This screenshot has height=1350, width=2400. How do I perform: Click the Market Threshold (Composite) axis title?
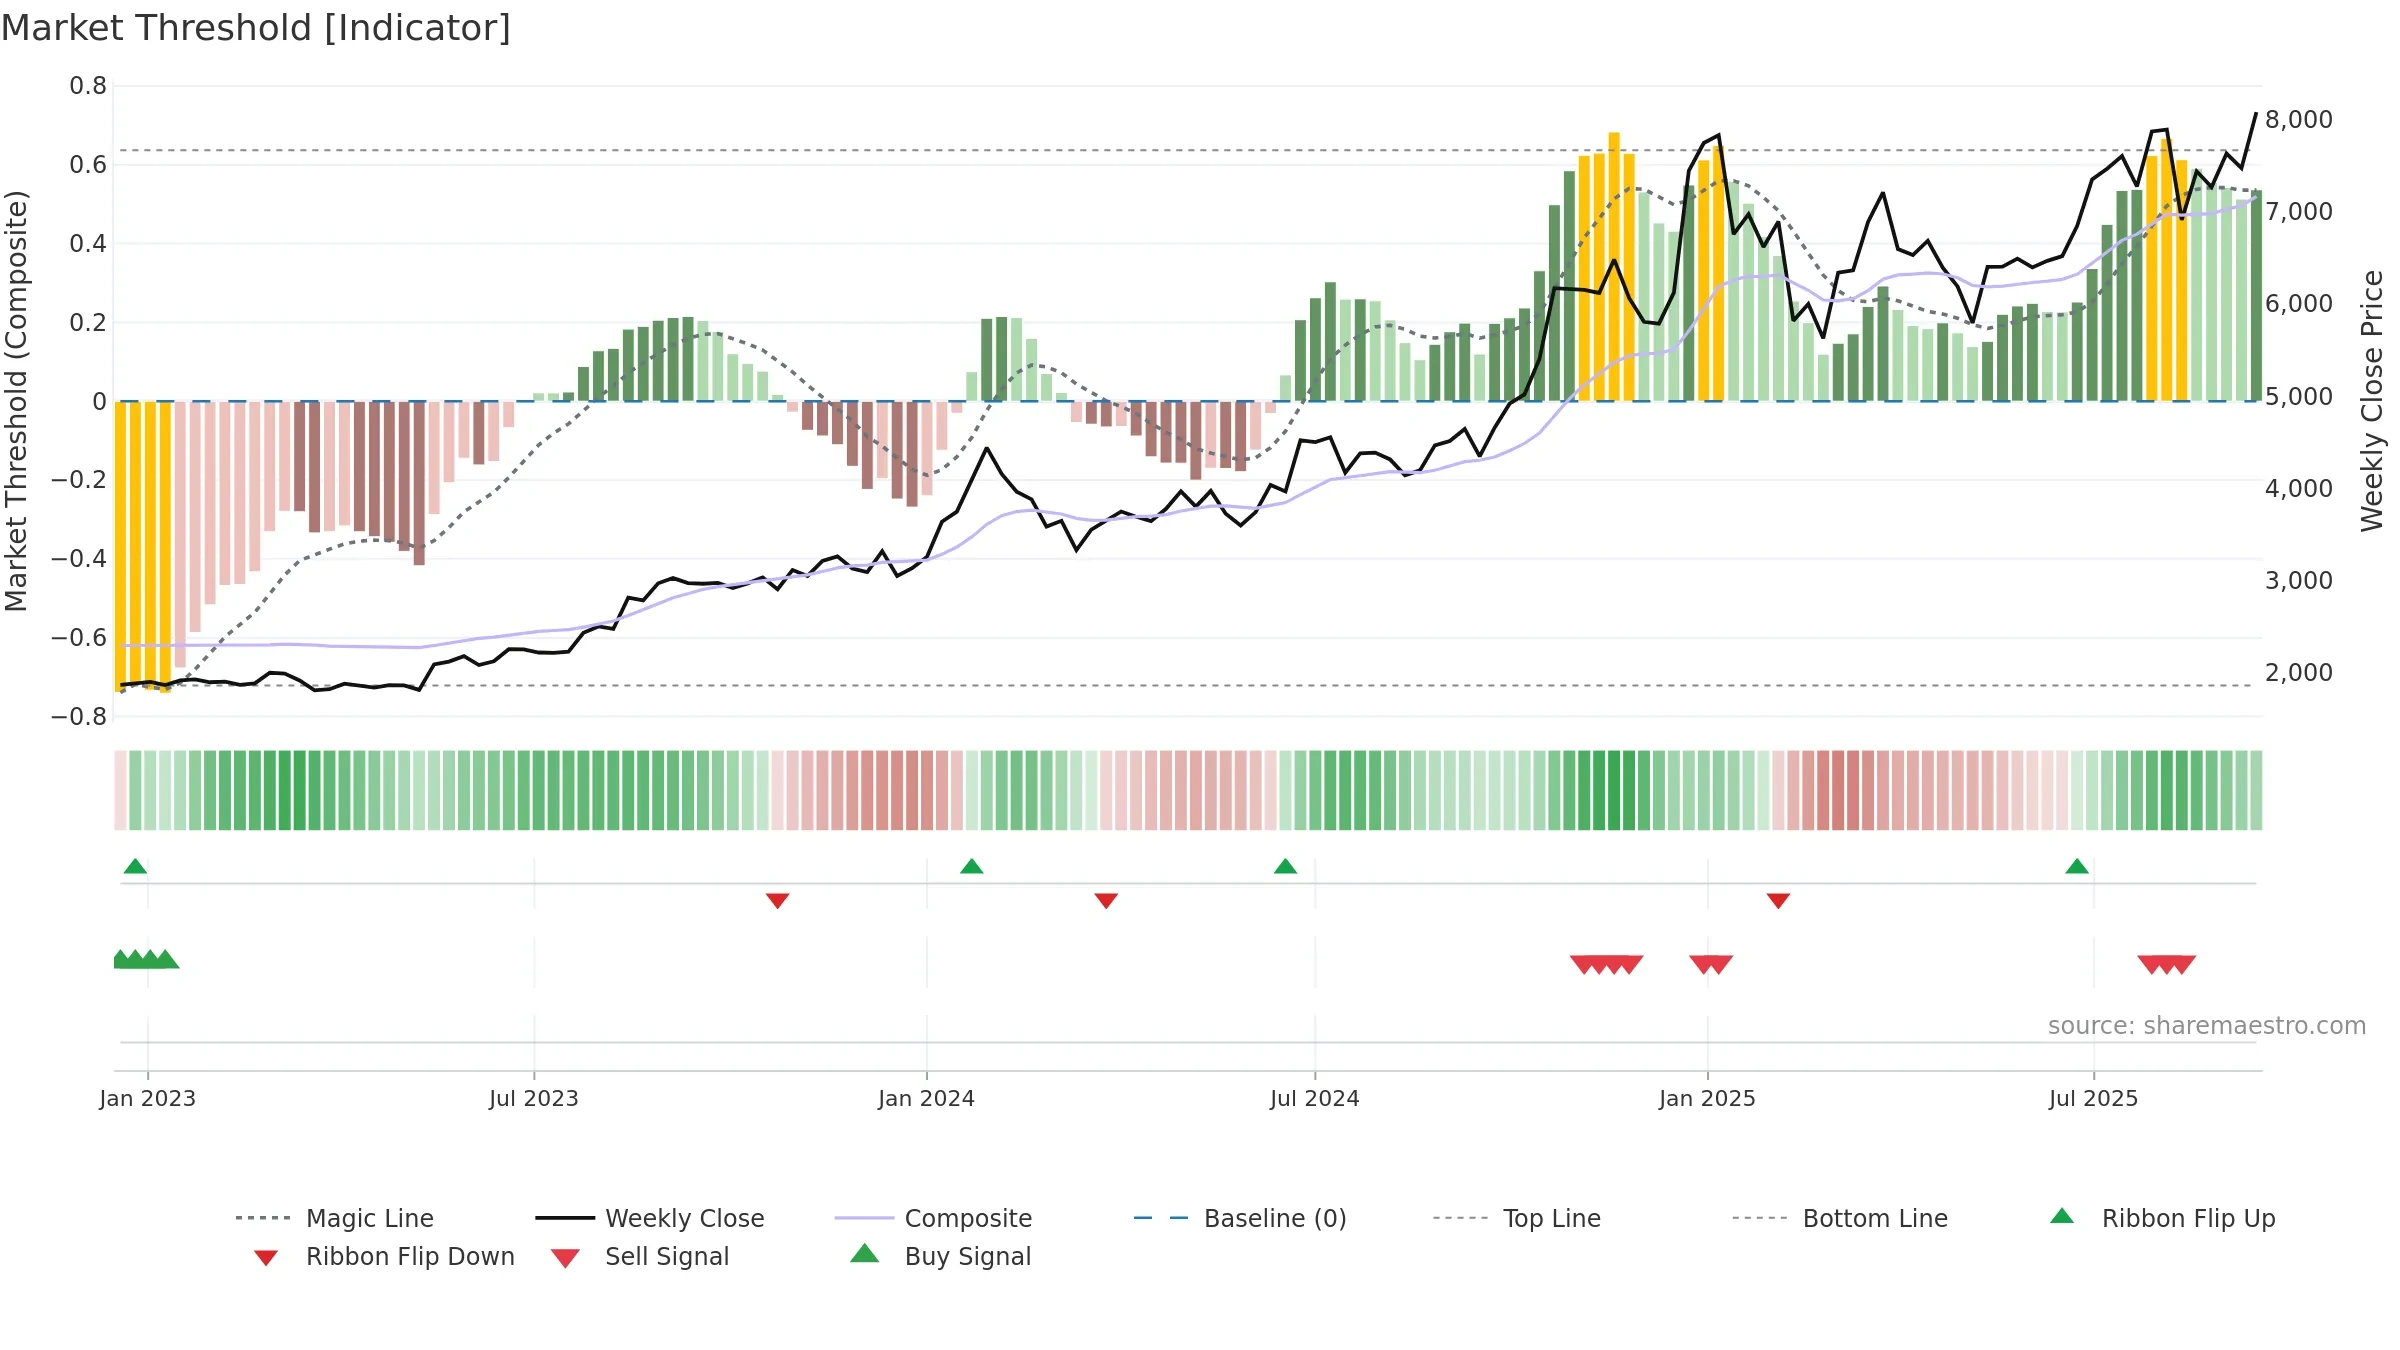[x=16, y=401]
